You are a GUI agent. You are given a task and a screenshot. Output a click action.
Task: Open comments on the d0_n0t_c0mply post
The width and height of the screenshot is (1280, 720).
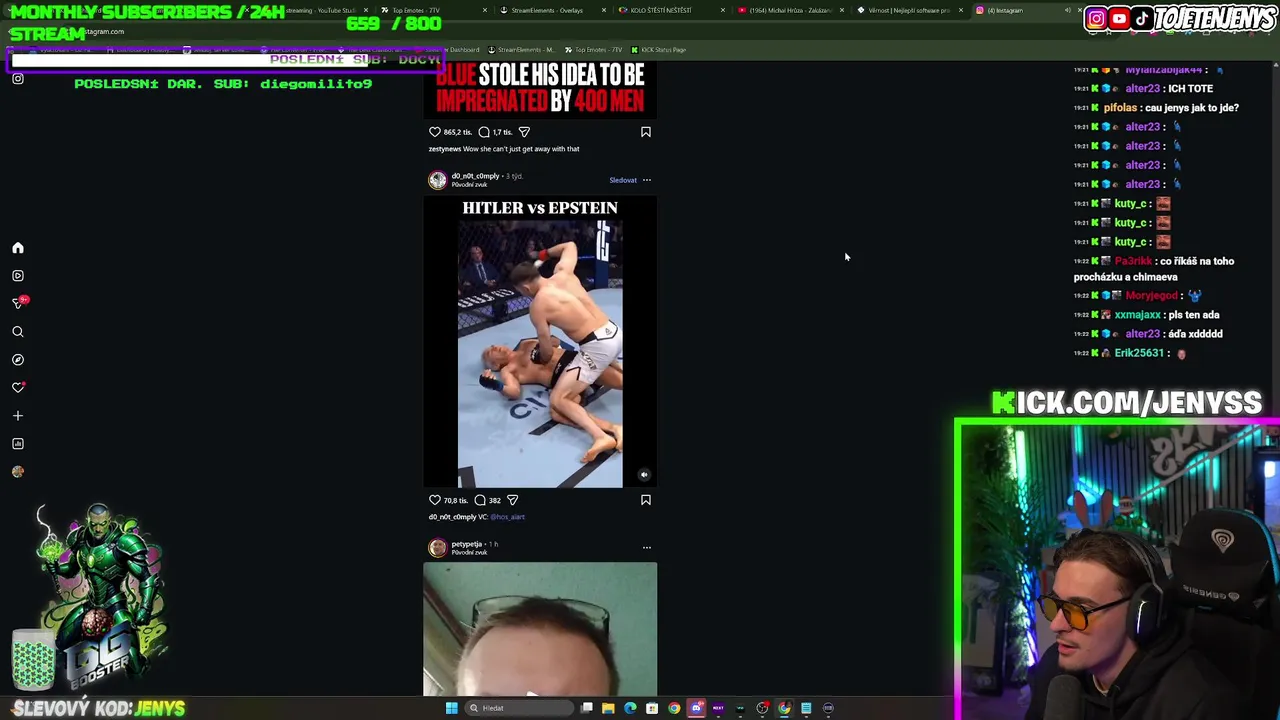pos(480,500)
